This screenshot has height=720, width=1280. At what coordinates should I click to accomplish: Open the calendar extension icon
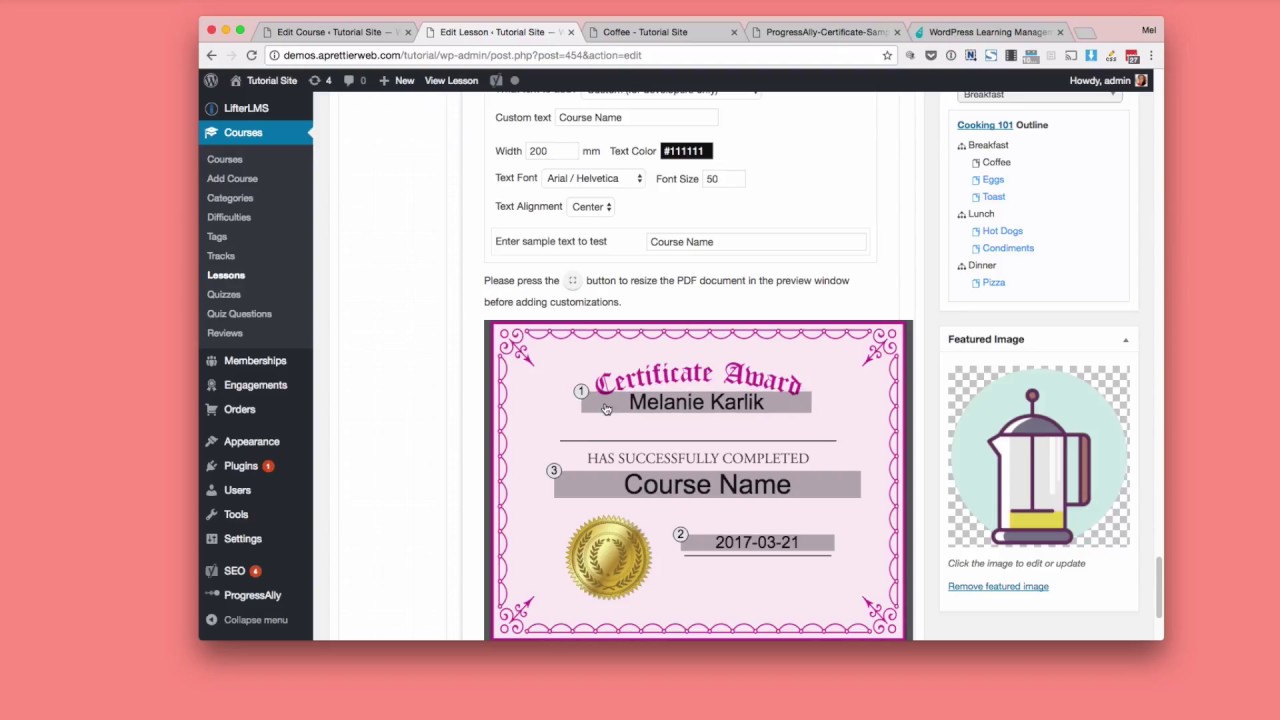click(x=1131, y=56)
